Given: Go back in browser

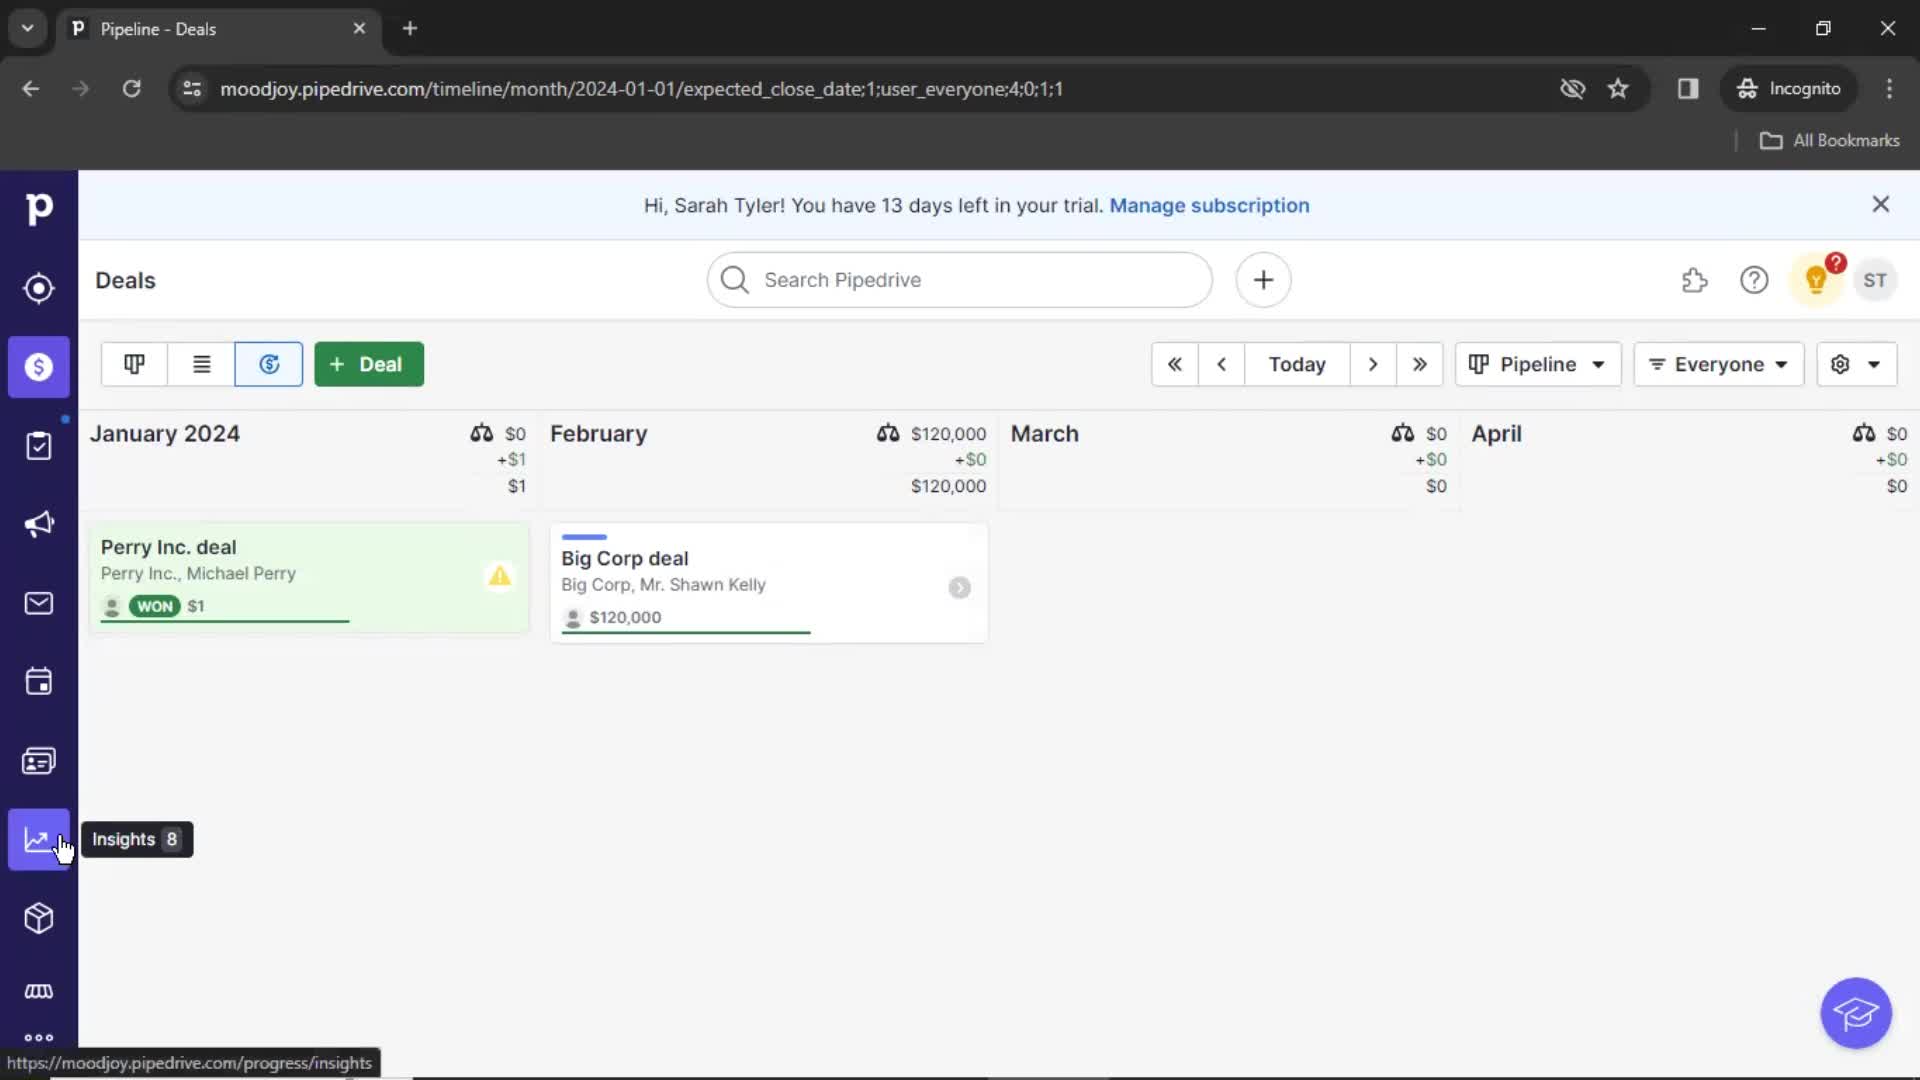Looking at the screenshot, I should (x=30, y=88).
